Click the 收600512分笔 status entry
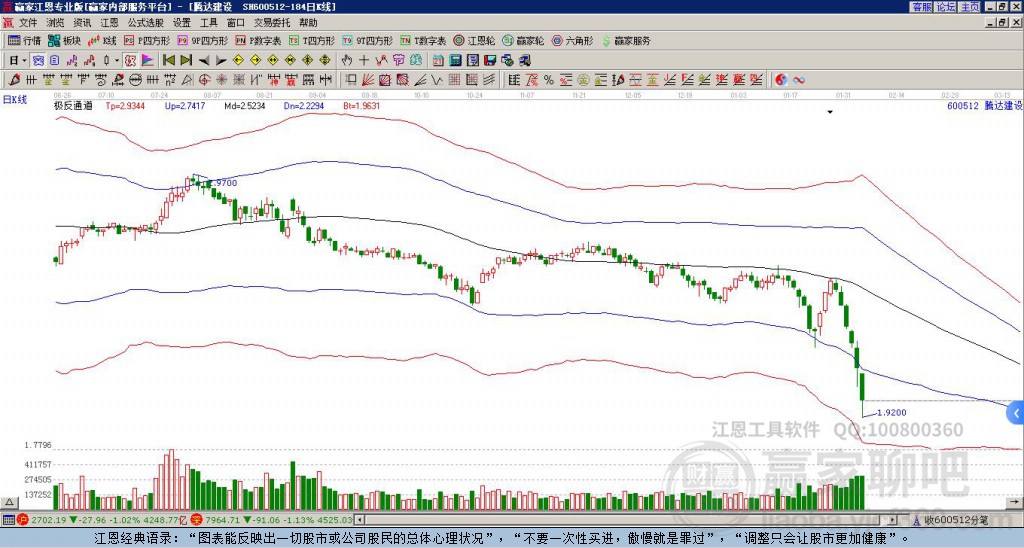Viewport: 1024px width, 548px height. (955, 520)
